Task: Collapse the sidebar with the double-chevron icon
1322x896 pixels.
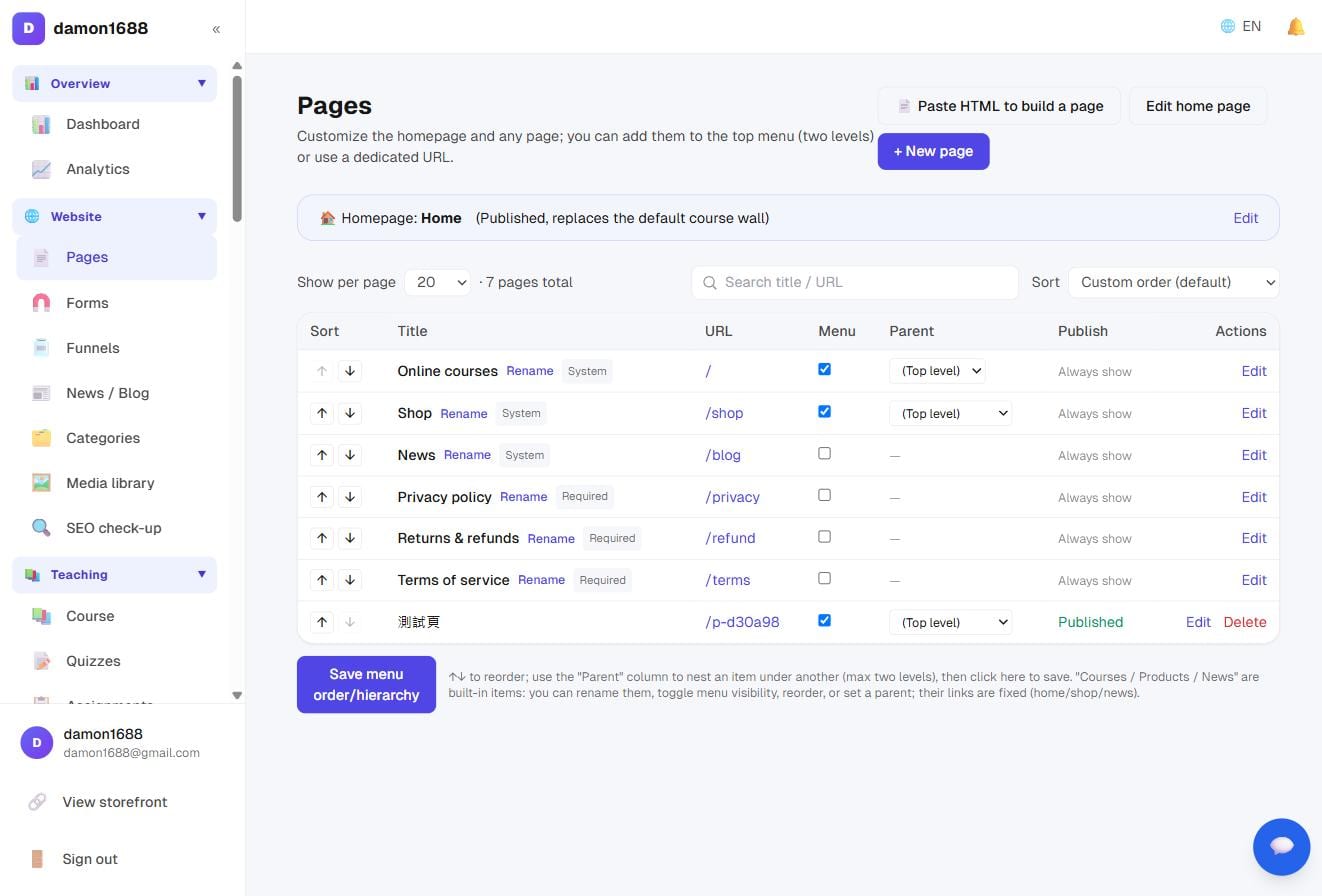Action: tap(216, 29)
